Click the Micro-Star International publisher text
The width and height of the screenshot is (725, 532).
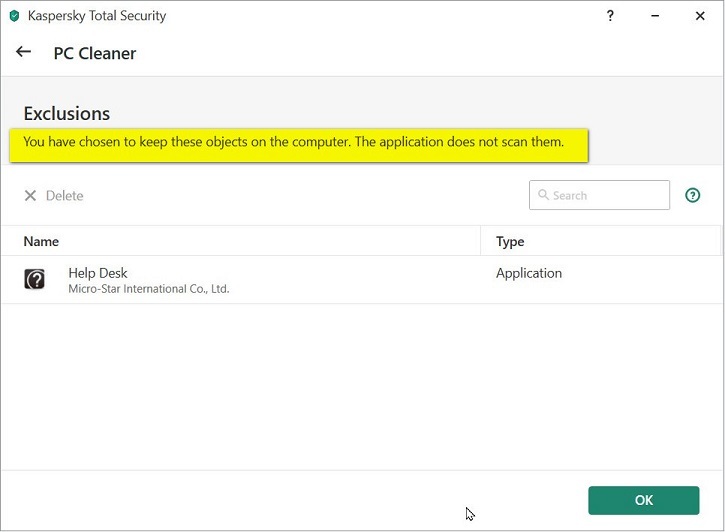[148, 289]
